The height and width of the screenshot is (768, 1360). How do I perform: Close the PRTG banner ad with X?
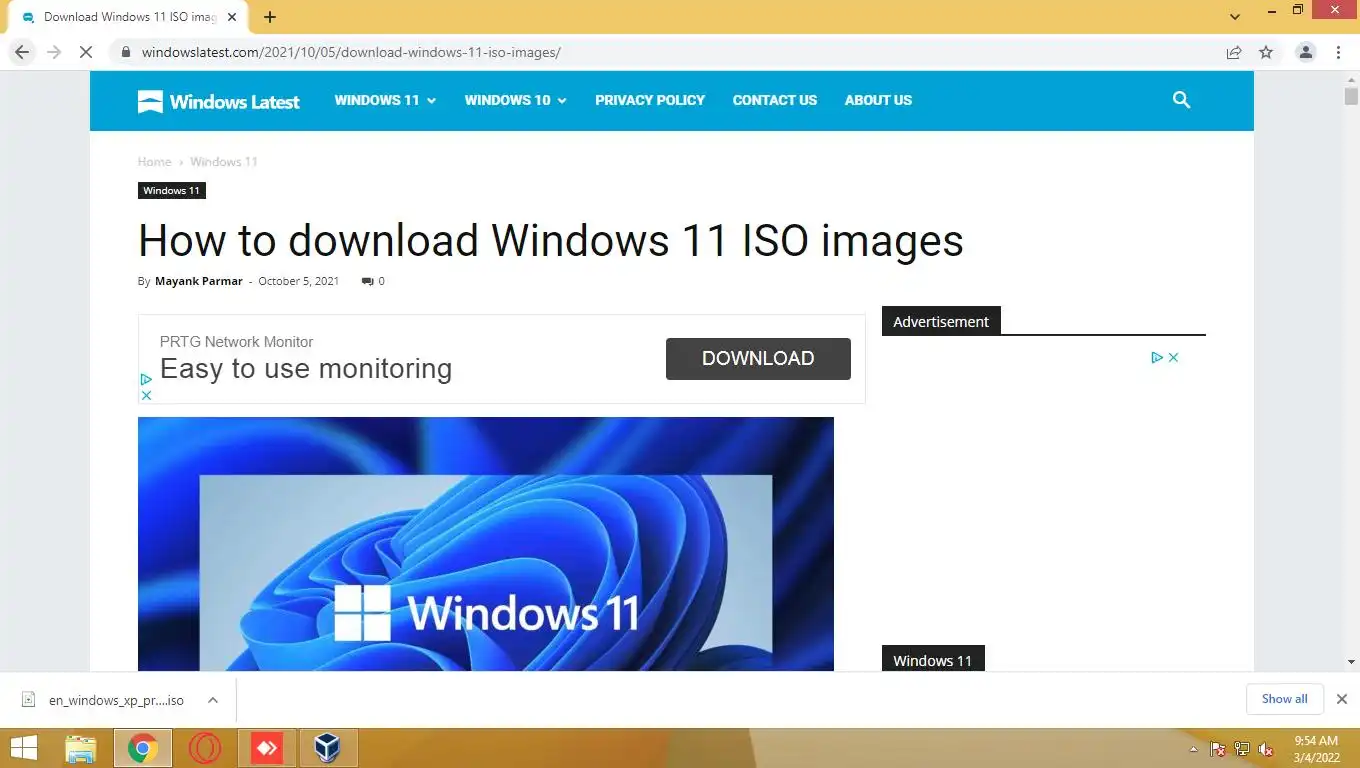click(146, 395)
